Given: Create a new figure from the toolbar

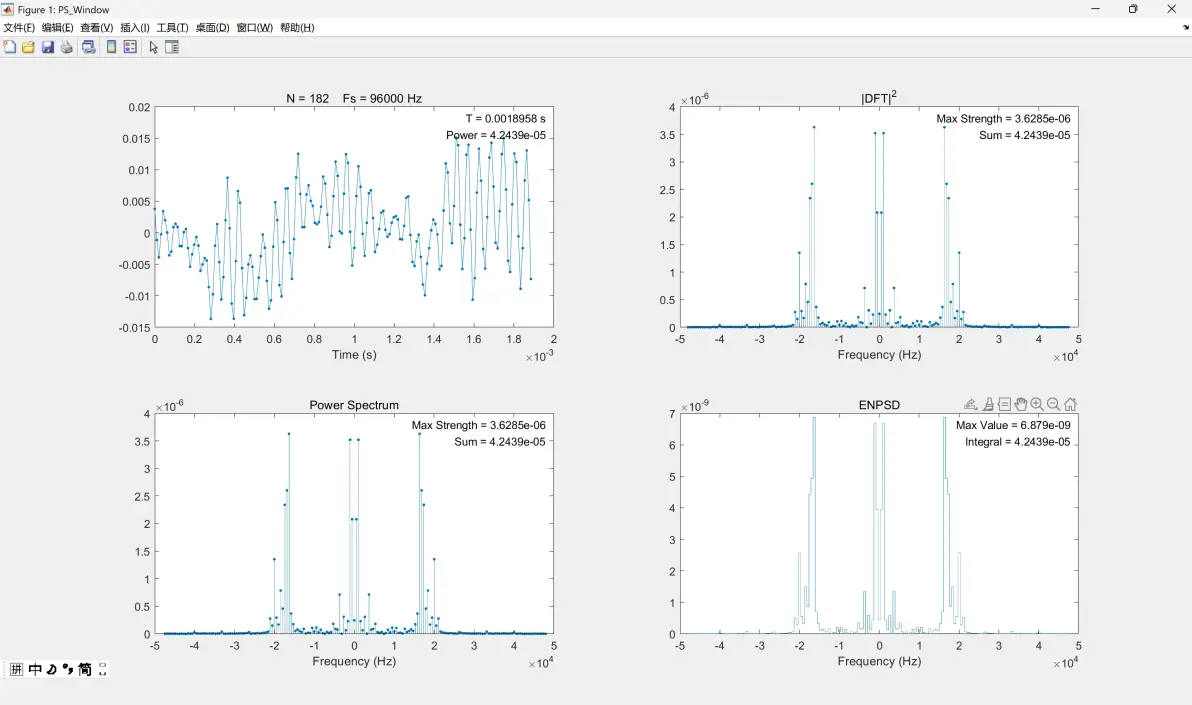Looking at the screenshot, I should [10, 47].
